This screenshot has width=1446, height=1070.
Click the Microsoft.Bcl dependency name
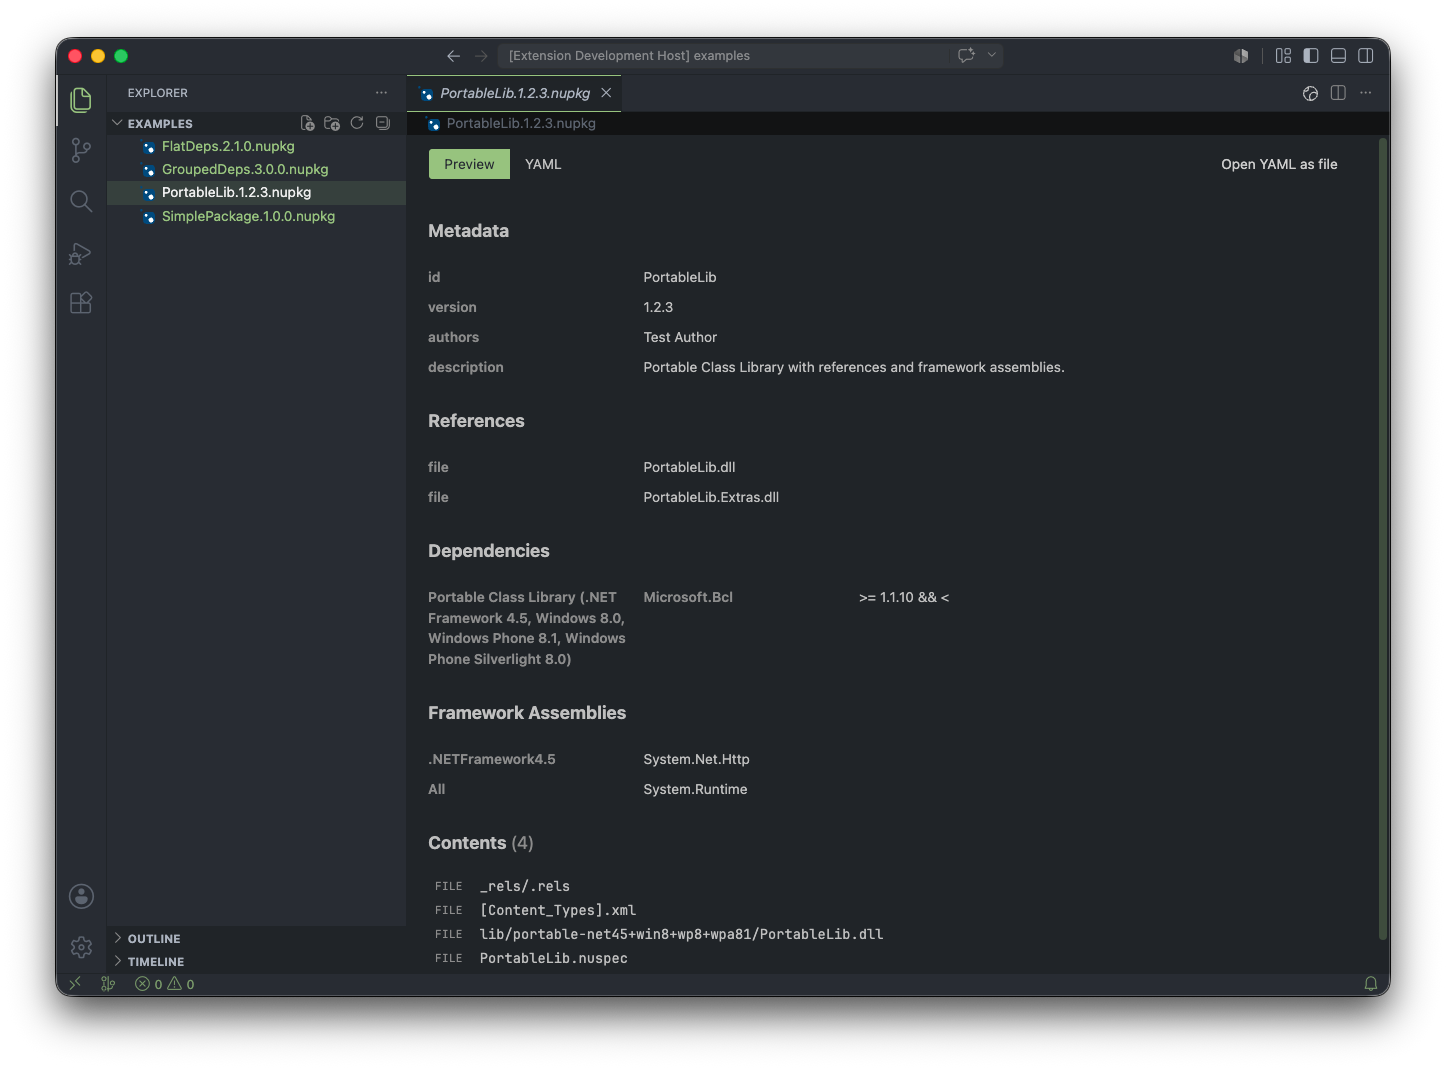[x=688, y=597]
